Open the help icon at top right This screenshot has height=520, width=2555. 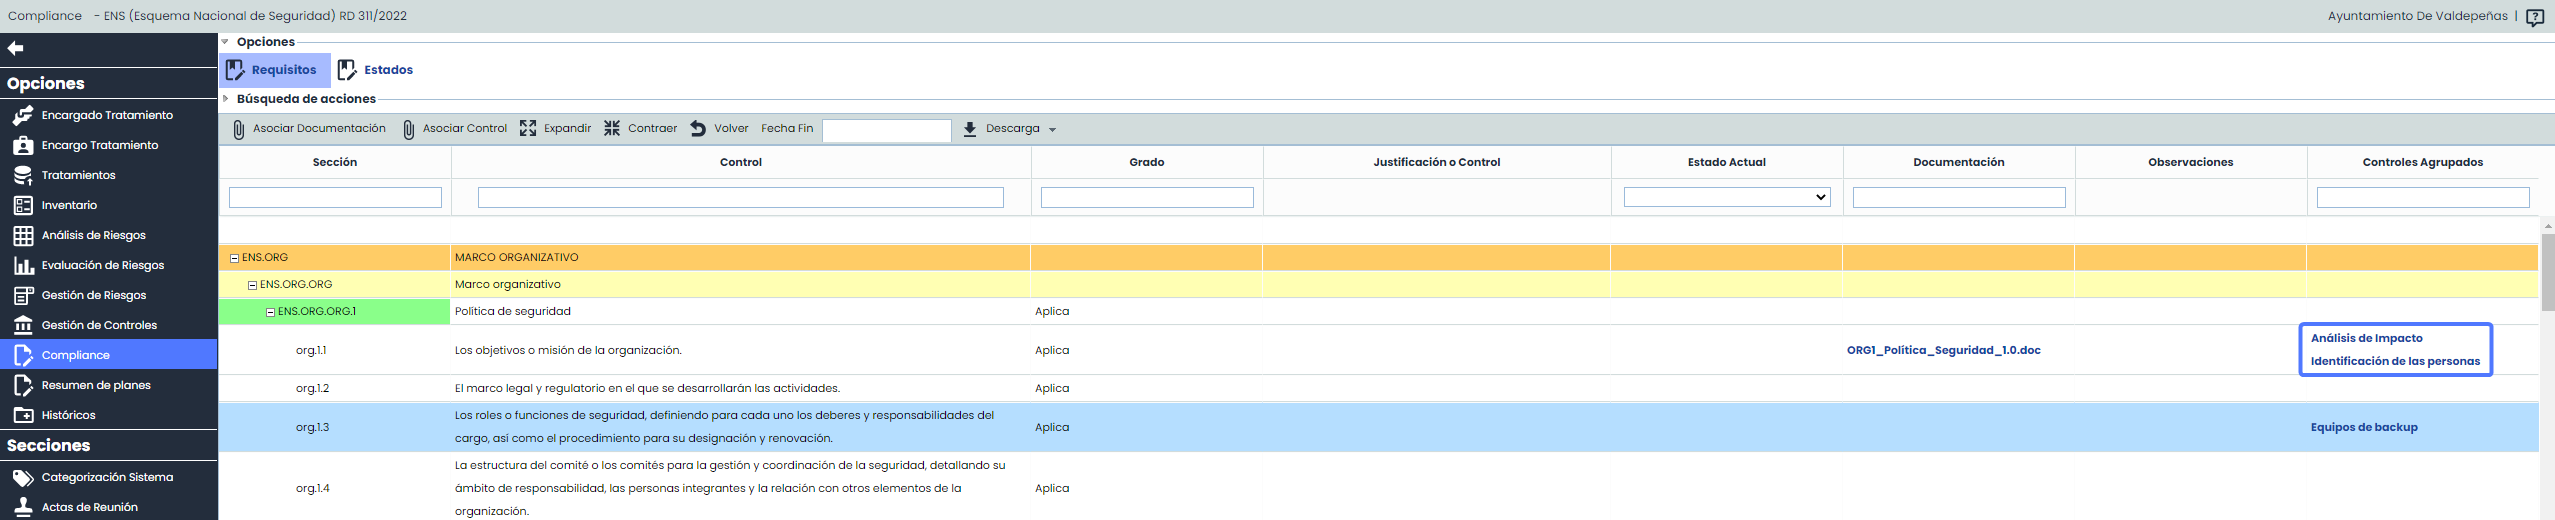click(2534, 17)
